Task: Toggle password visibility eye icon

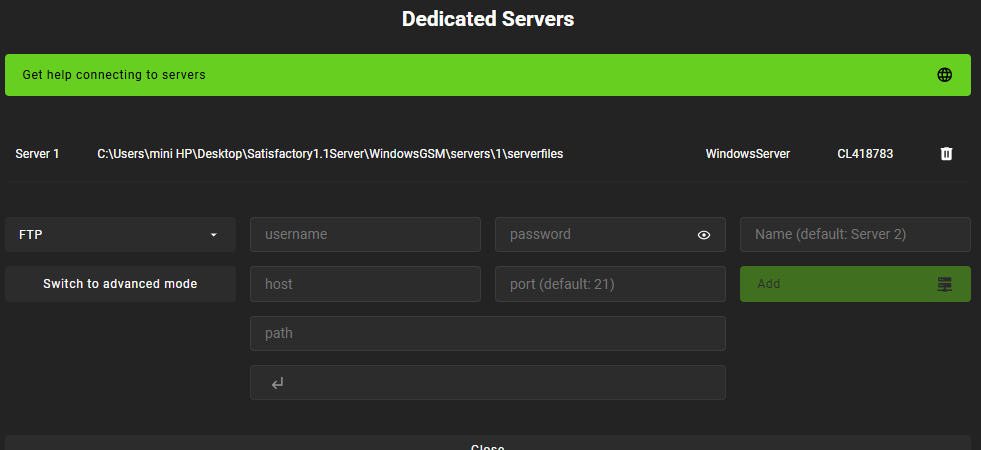Action: tap(704, 235)
